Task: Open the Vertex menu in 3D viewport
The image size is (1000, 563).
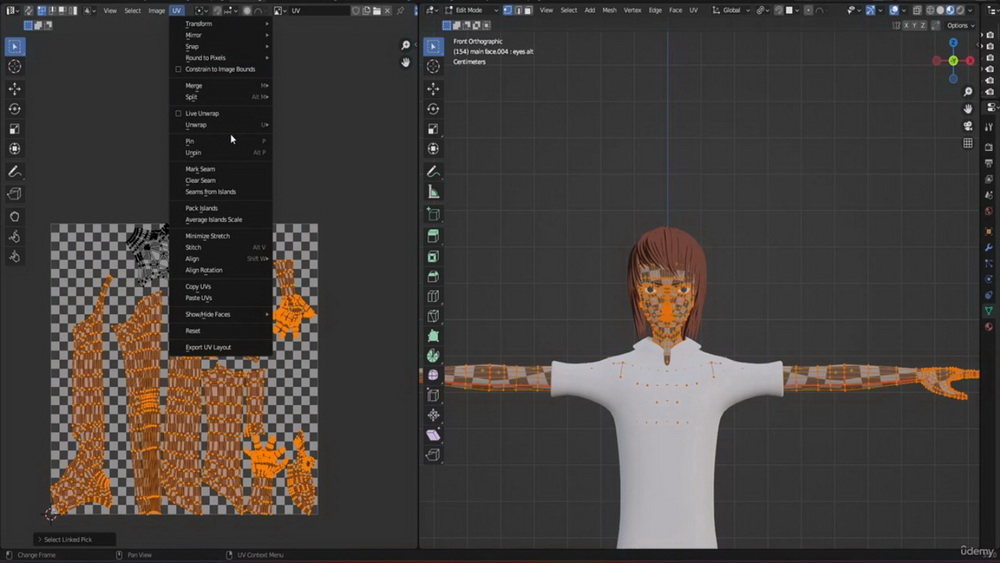Action: click(632, 10)
